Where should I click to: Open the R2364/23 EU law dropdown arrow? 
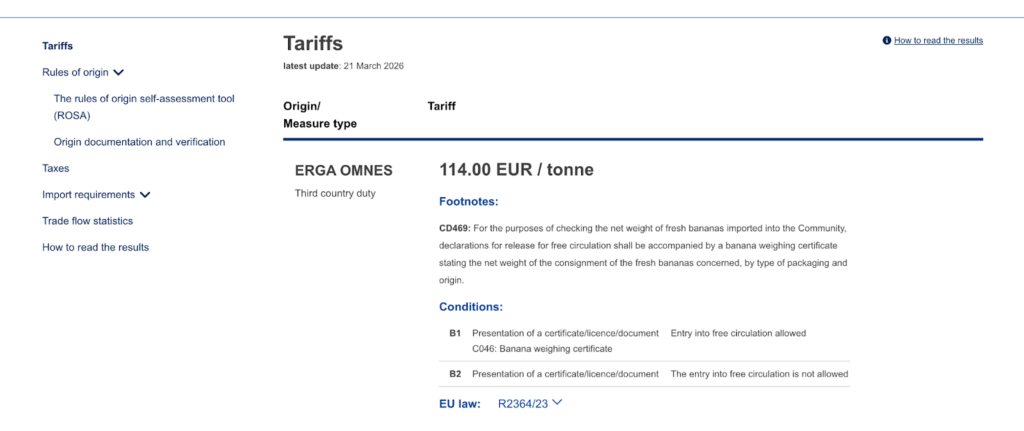tap(556, 403)
